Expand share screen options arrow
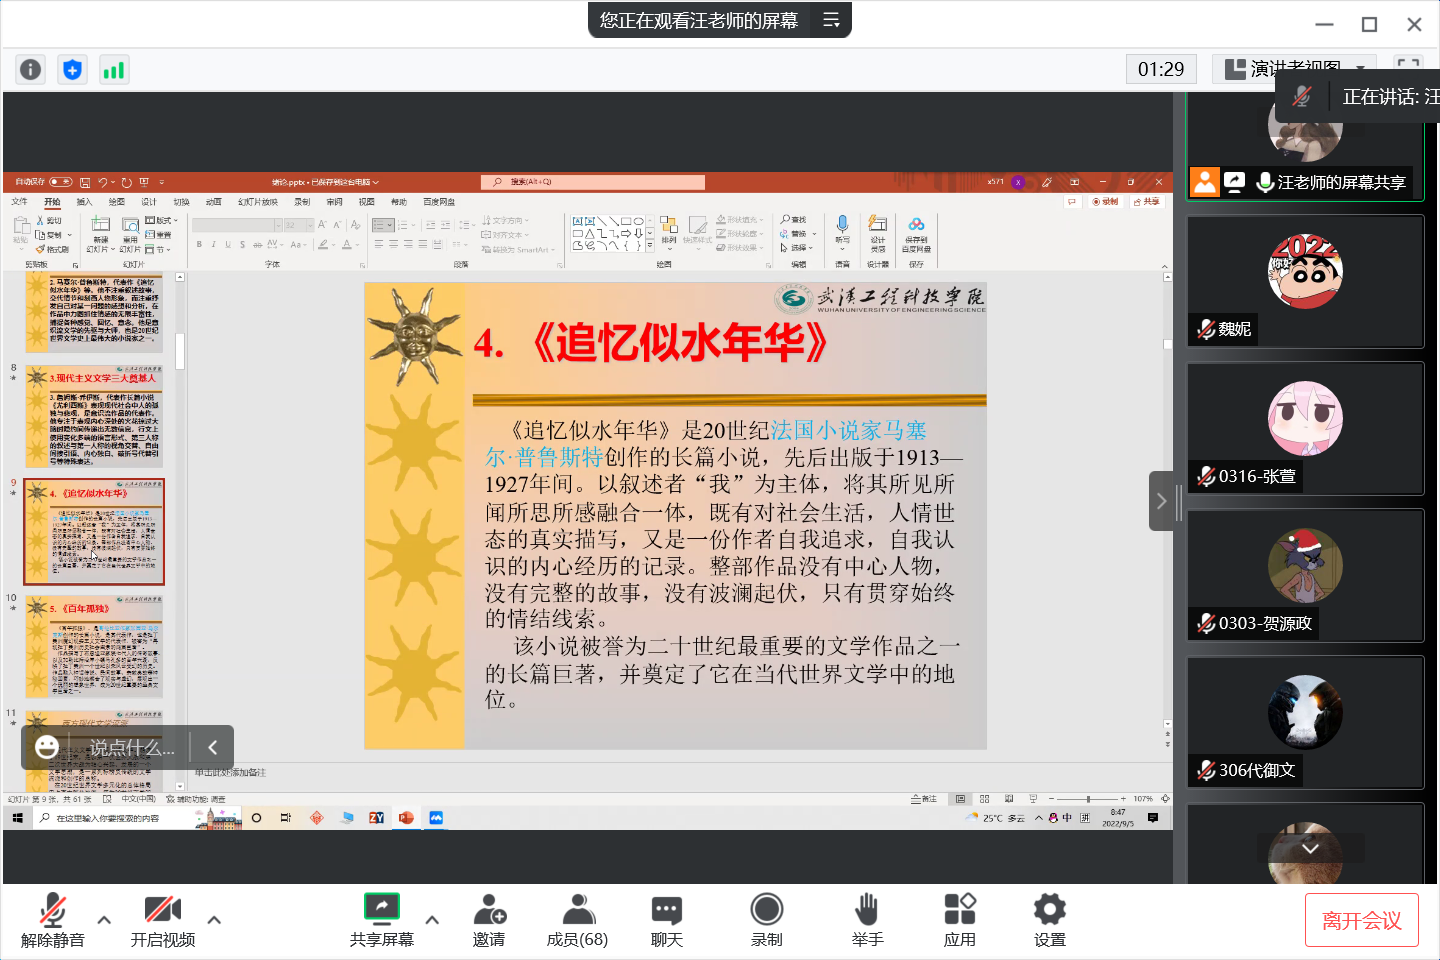The width and height of the screenshot is (1440, 960). tap(432, 920)
